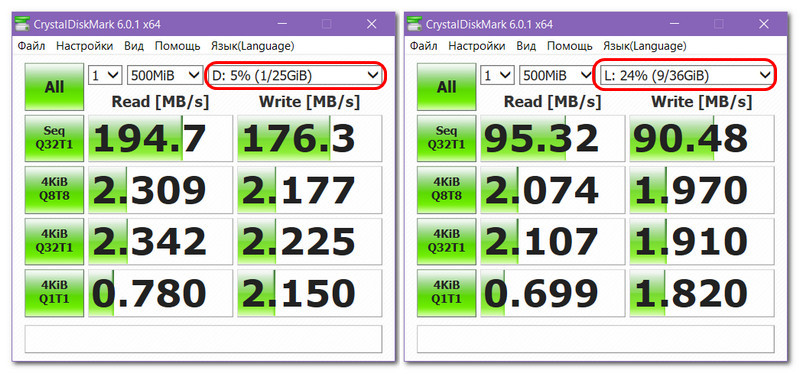Viewport: 800px width, 374px height.
Task: Start Seq Q32T1 test in the L: window
Action: tap(446, 138)
